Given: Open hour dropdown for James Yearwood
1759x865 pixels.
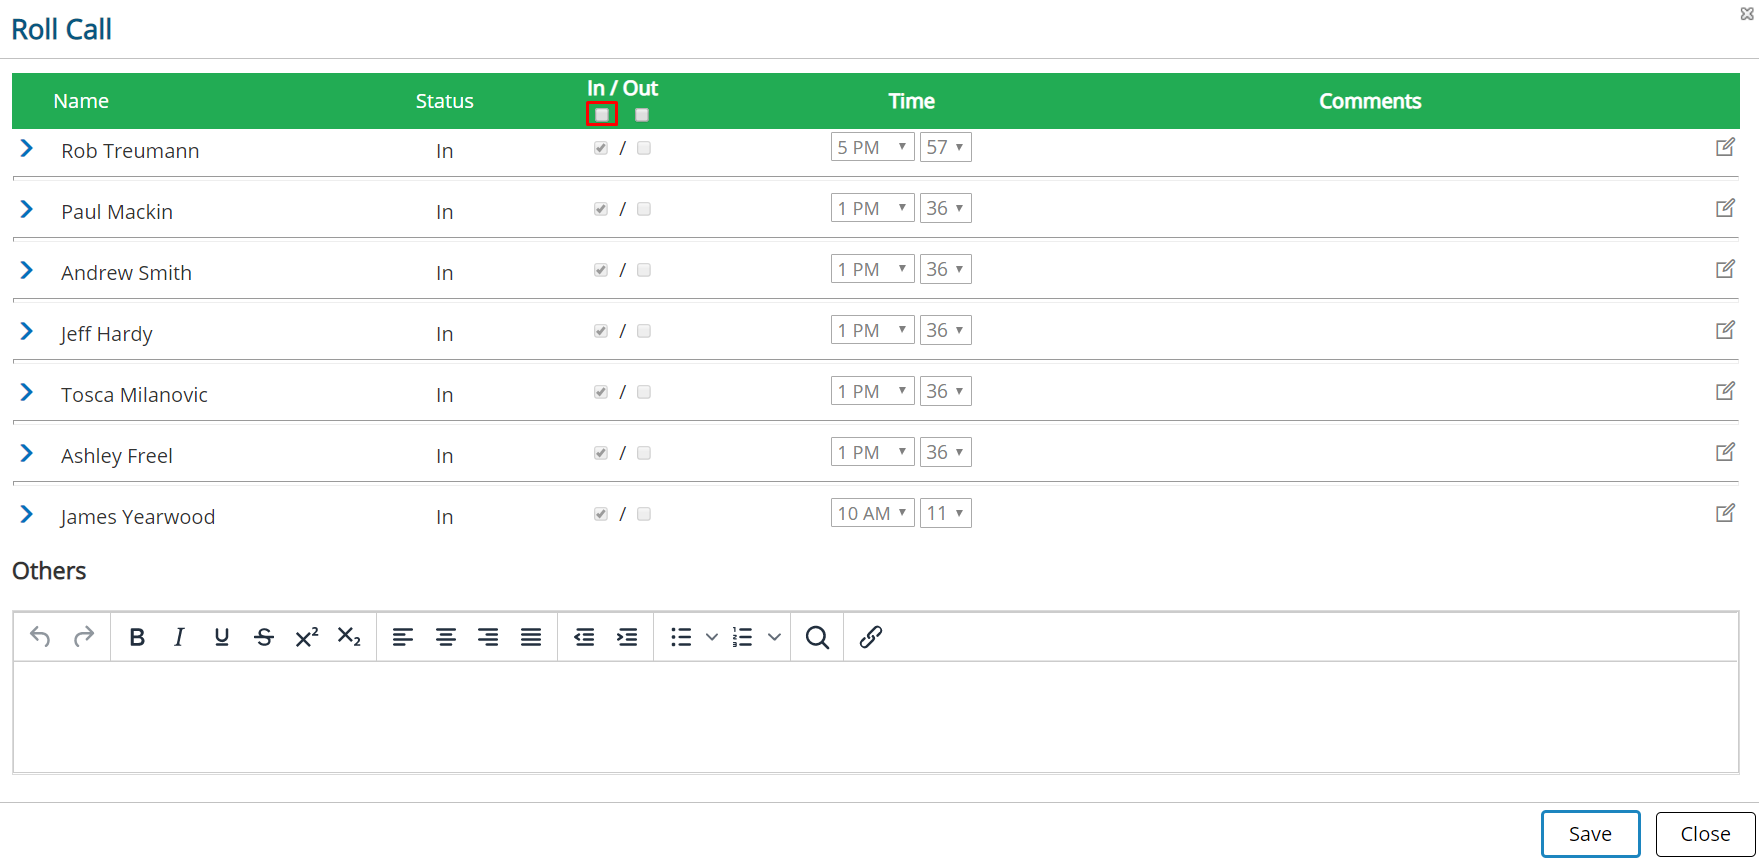Looking at the screenshot, I should point(872,513).
